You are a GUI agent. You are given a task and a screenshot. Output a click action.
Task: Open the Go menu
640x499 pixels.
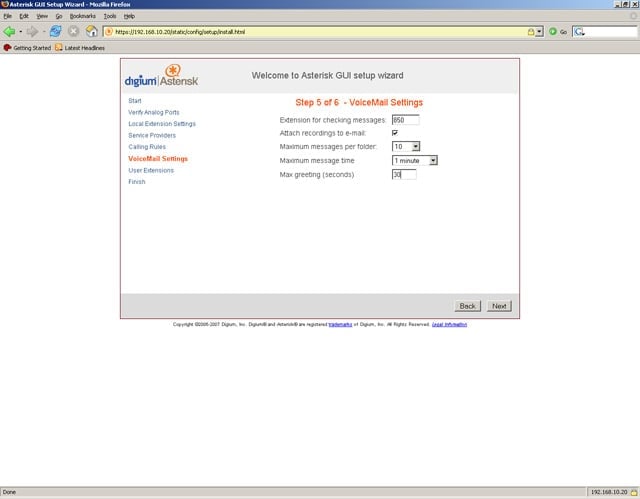(59, 16)
